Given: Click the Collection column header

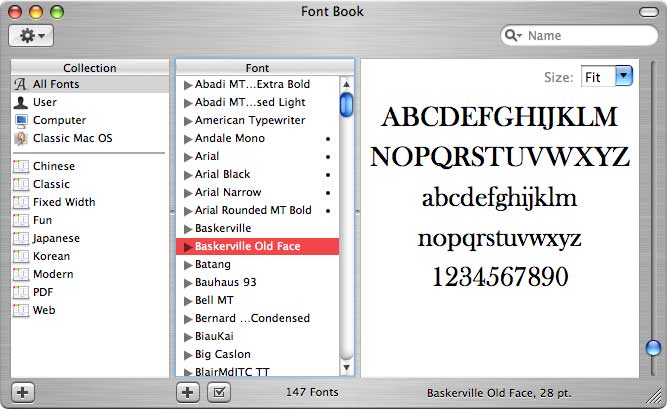Looking at the screenshot, I should tap(90, 67).
